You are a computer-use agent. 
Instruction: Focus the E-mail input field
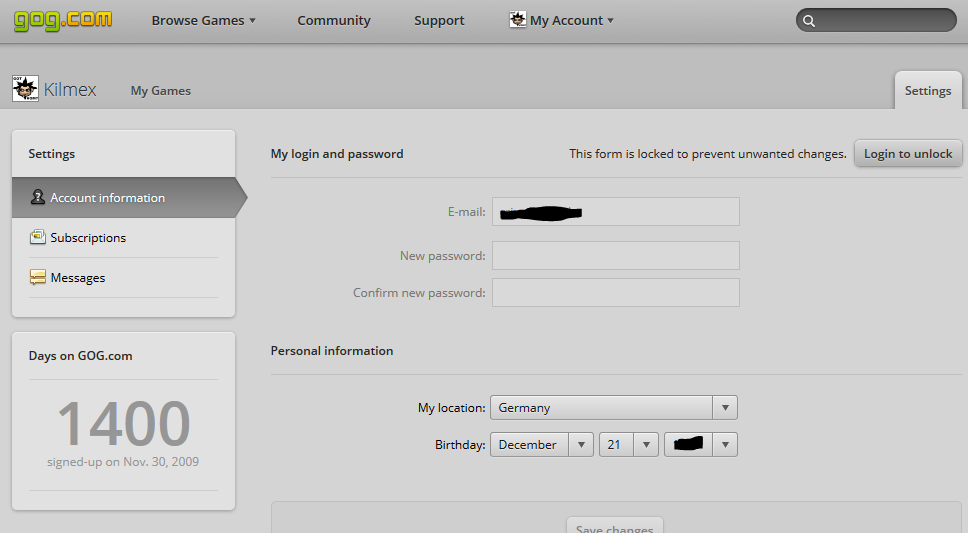[615, 212]
